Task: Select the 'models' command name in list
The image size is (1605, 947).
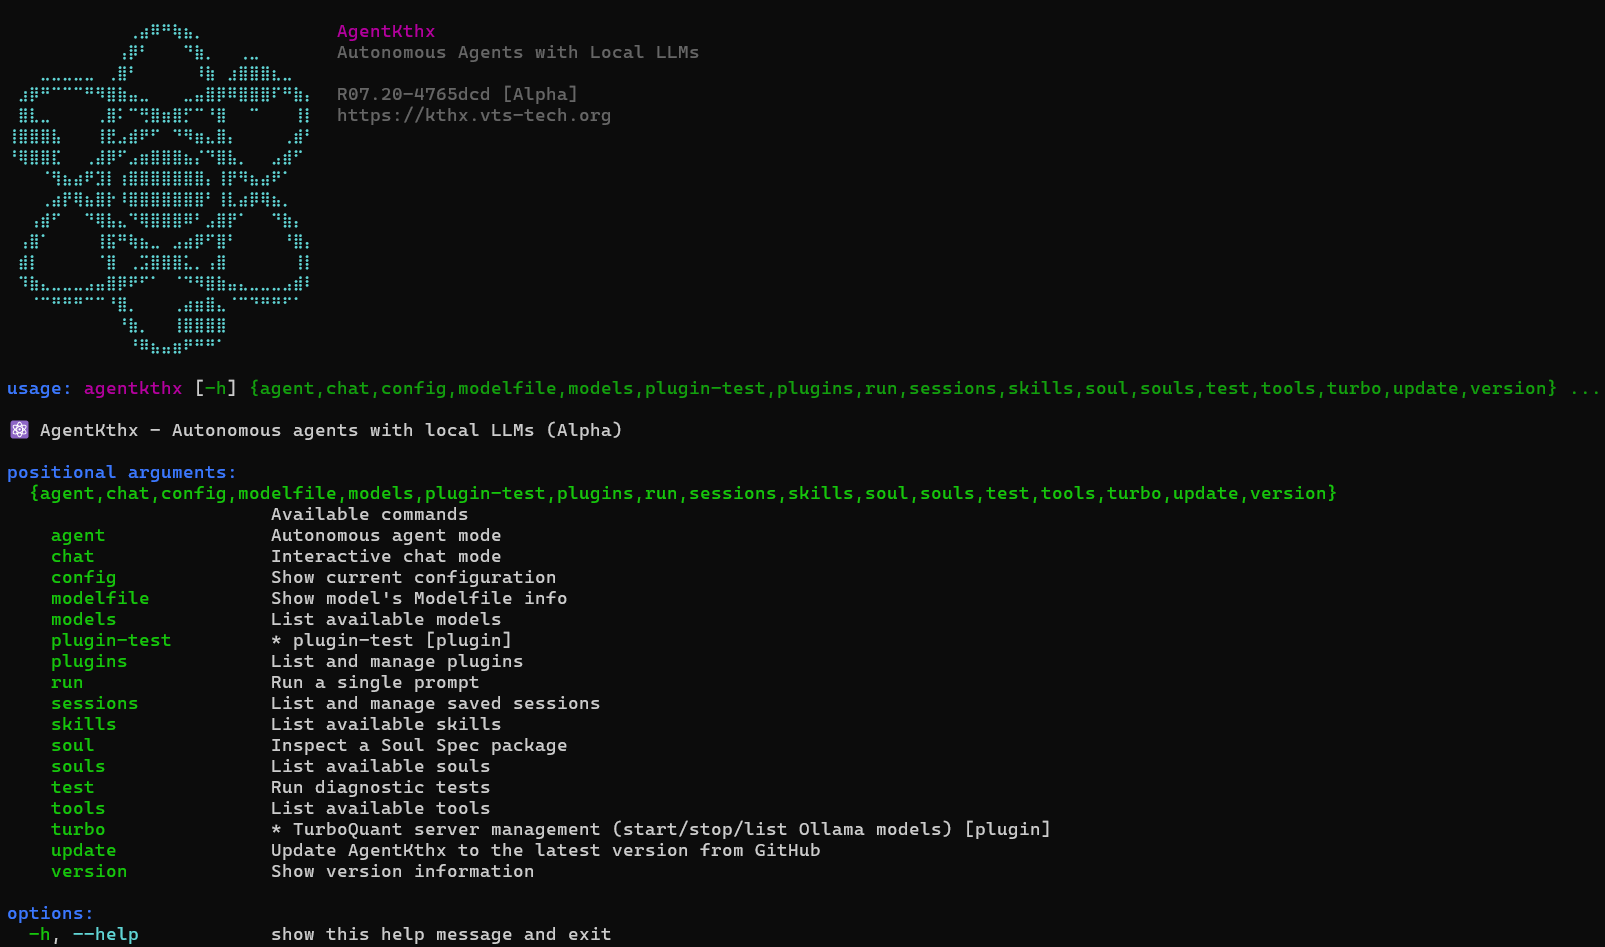Action: [x=83, y=619]
